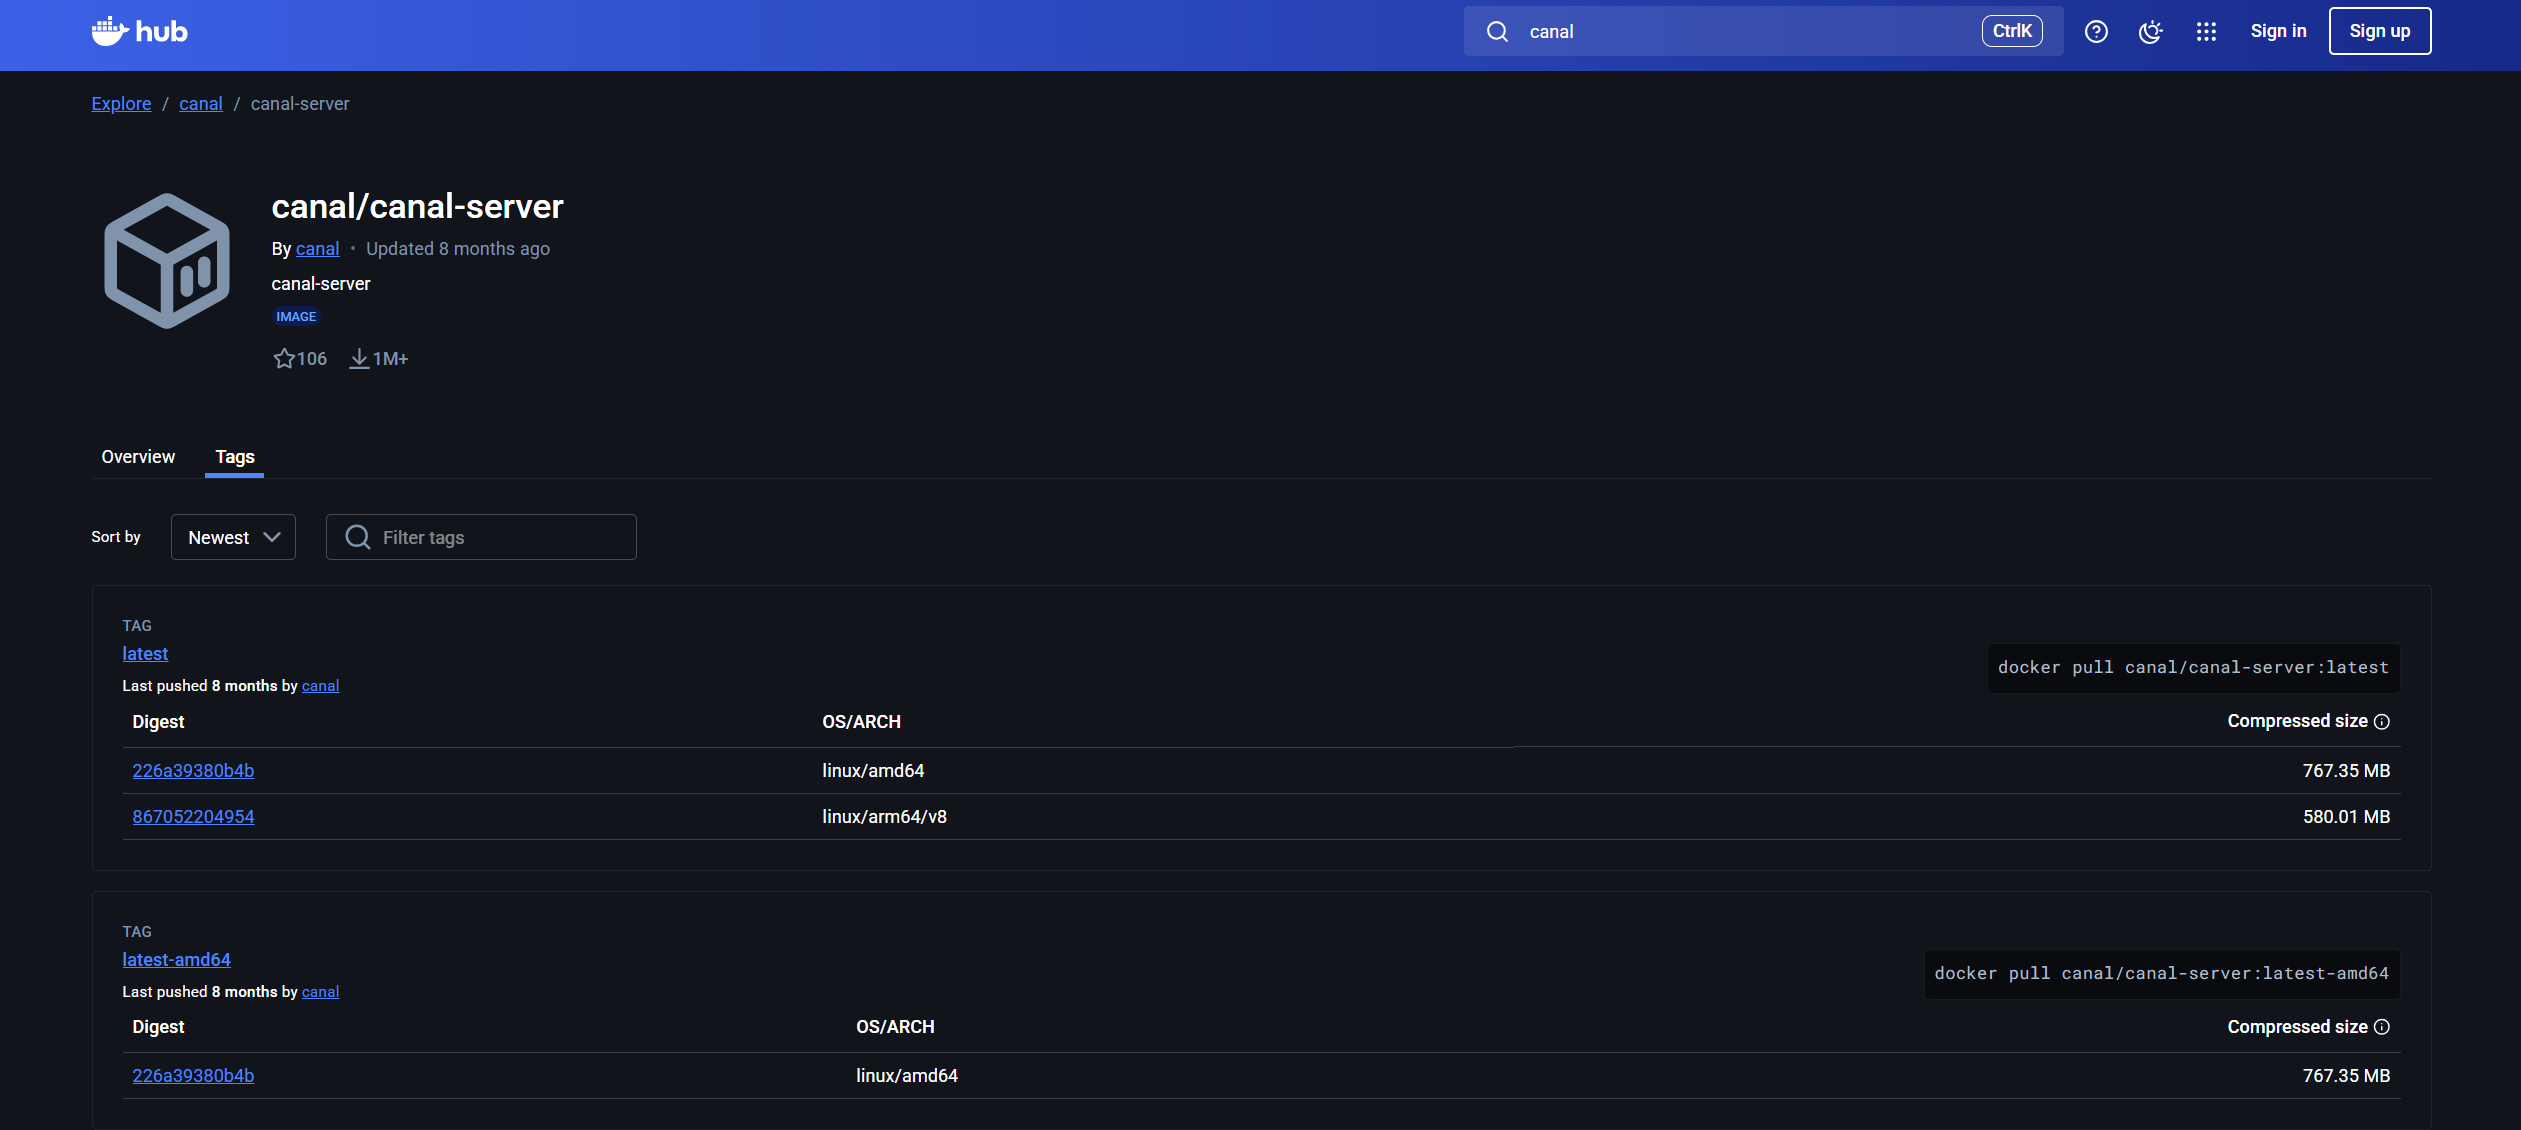
Task: Open canal in the breadcrumb
Action: coord(201,104)
